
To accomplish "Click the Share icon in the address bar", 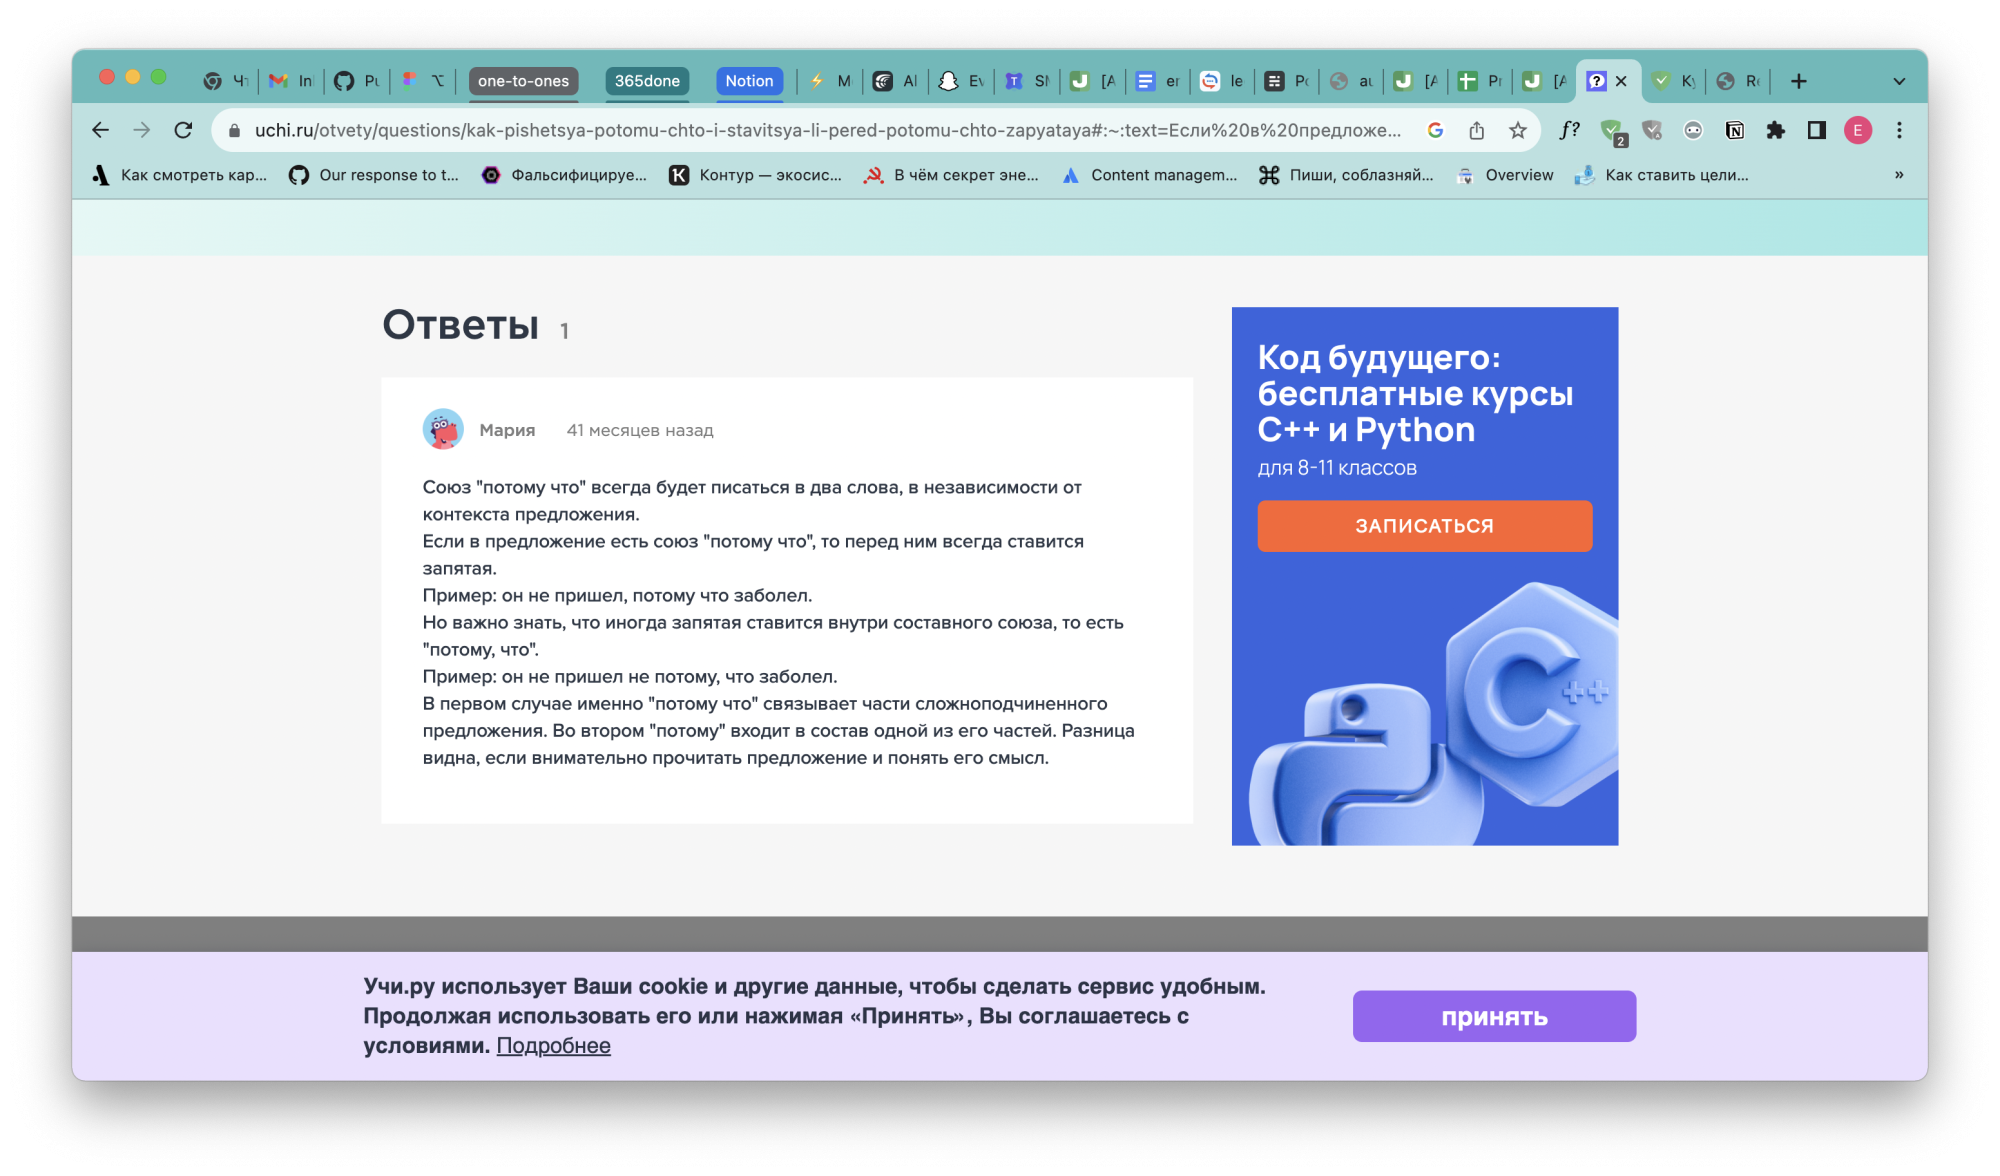I will tap(1477, 130).
